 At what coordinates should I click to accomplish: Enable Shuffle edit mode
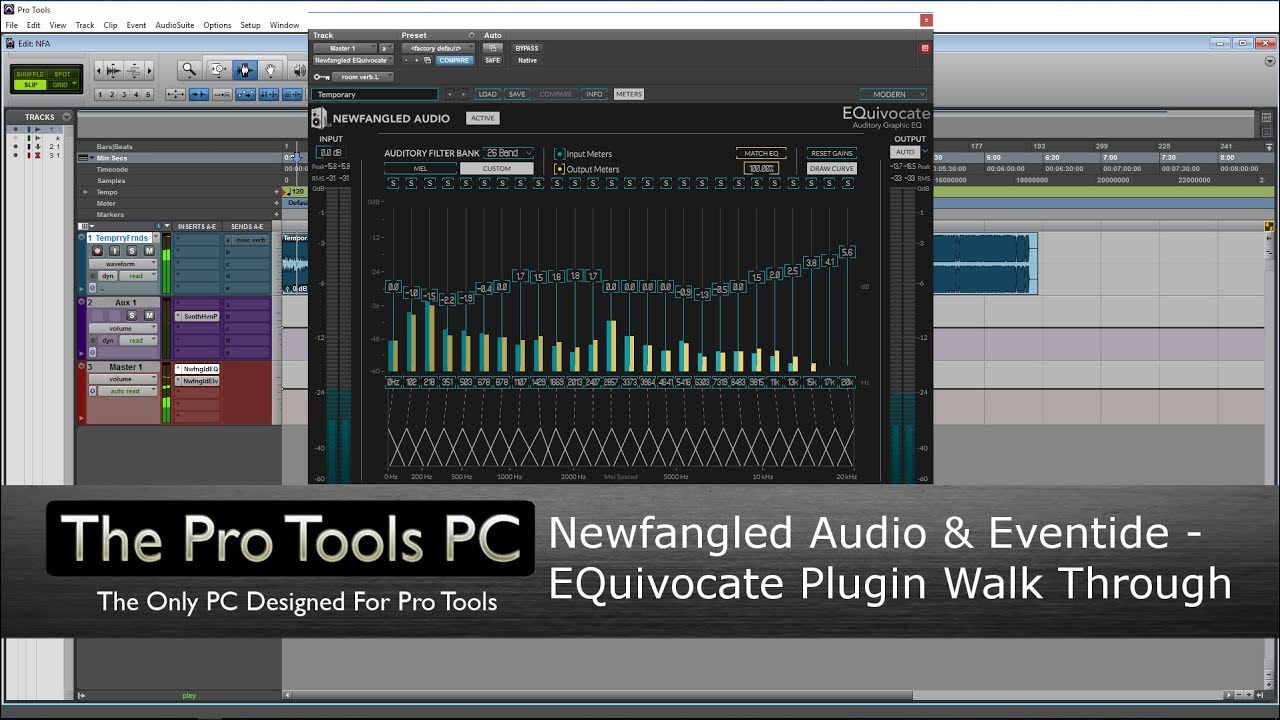tap(30, 74)
